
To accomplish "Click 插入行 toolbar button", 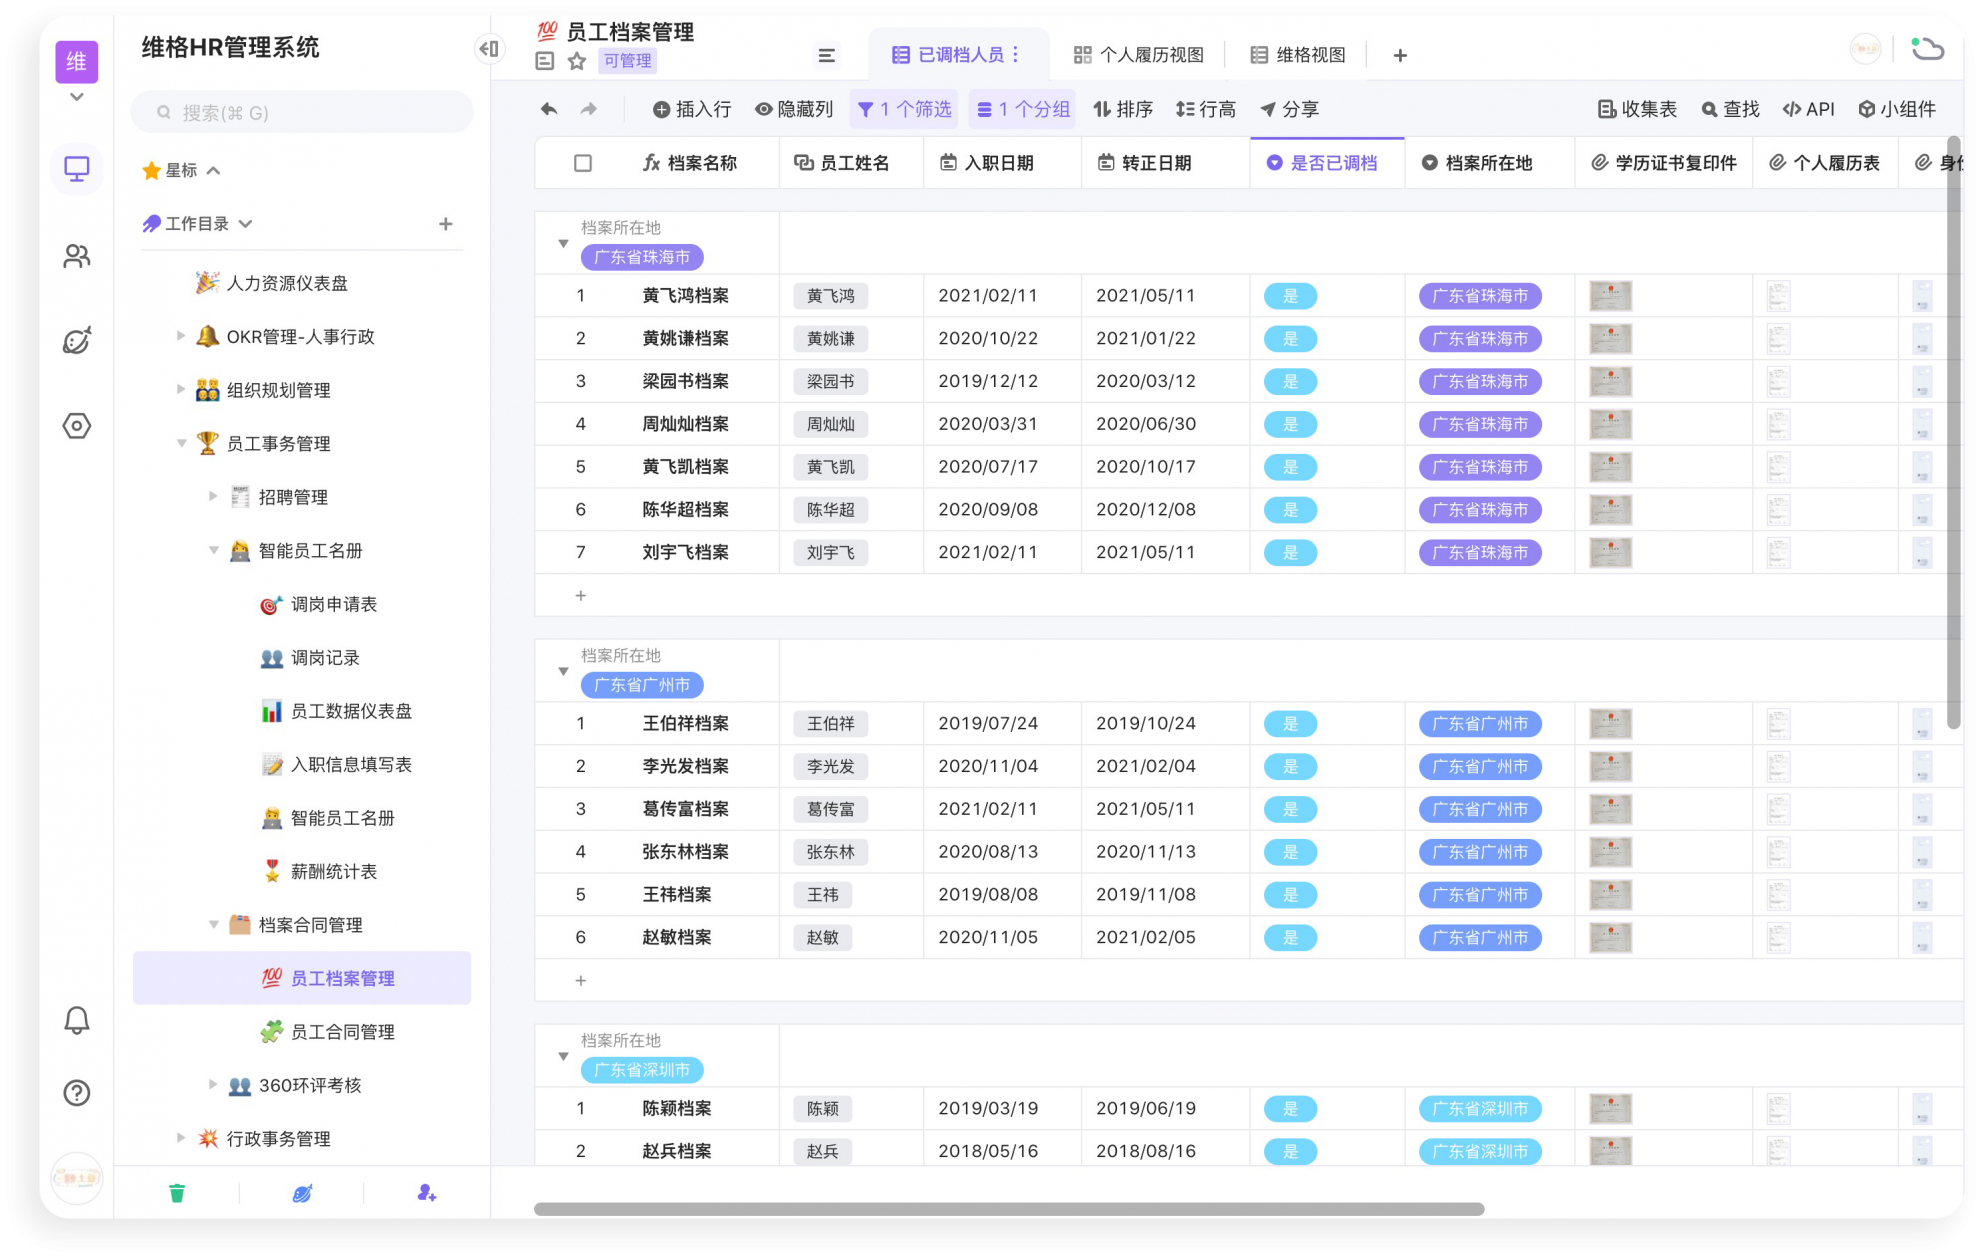I will [x=692, y=109].
